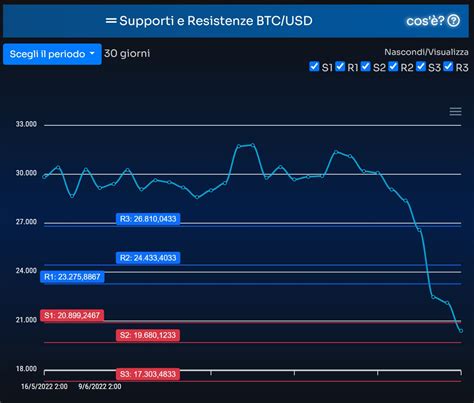
Task: Click the "Nascondi/Visualizza" label
Action: (426, 52)
